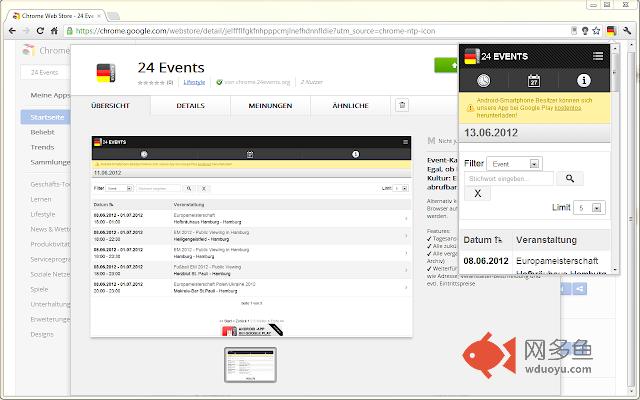
Task: Switch to the DETAILS tab
Action: click(x=190, y=105)
